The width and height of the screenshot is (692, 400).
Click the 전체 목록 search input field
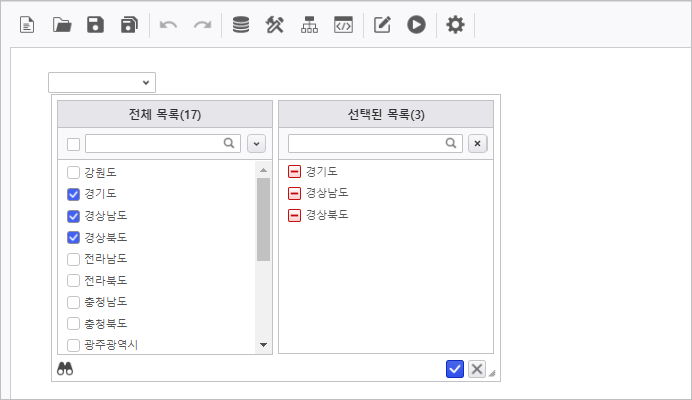pyautogui.click(x=153, y=143)
